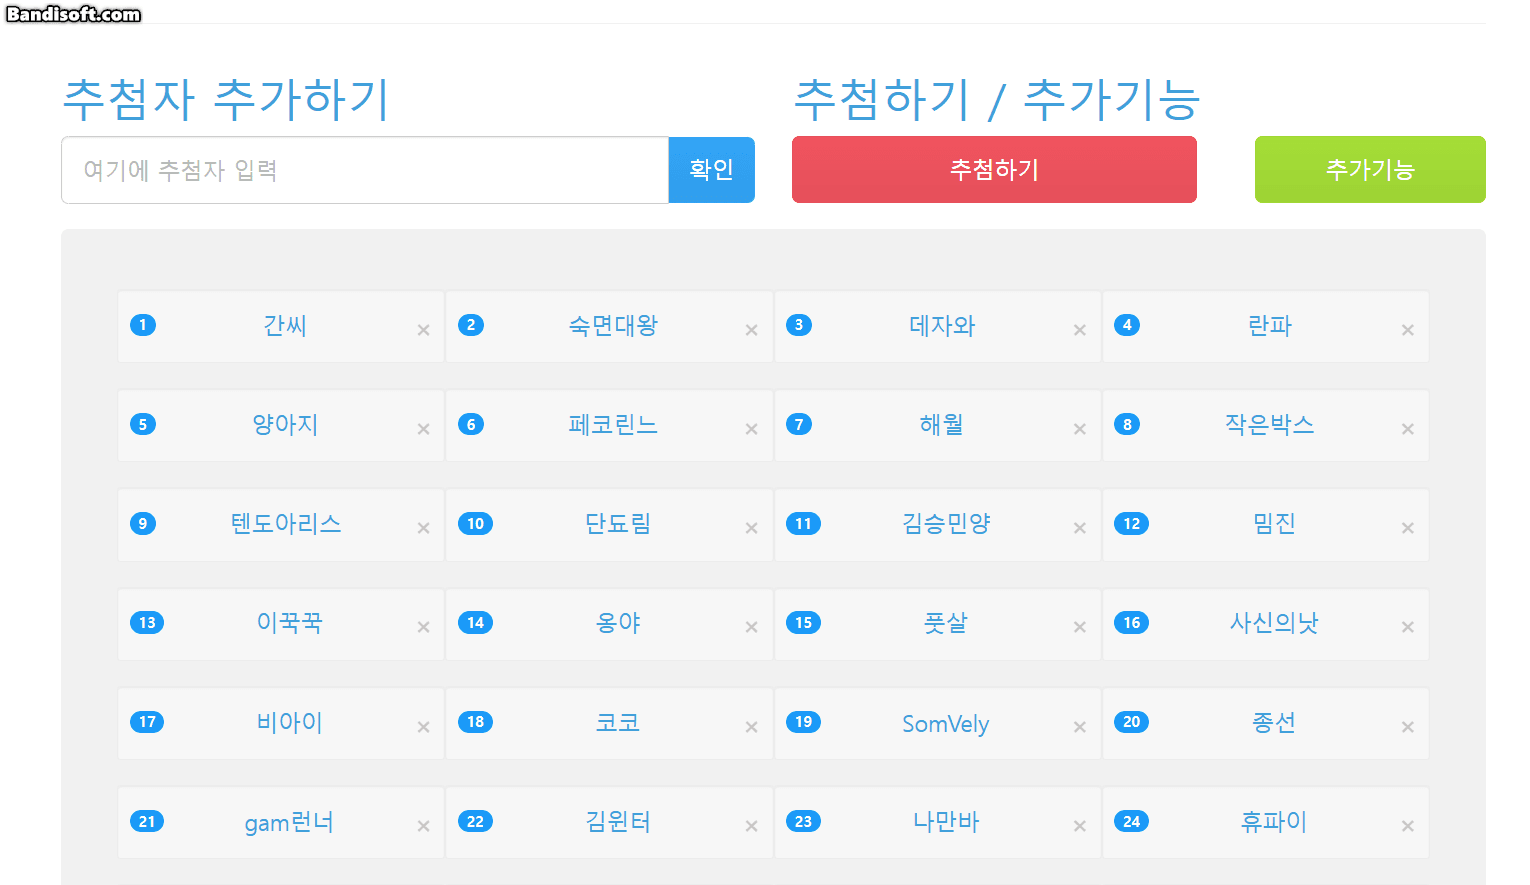The width and height of the screenshot is (1530, 885).
Task: Select the name 사신의낫
Action: click(x=1274, y=622)
